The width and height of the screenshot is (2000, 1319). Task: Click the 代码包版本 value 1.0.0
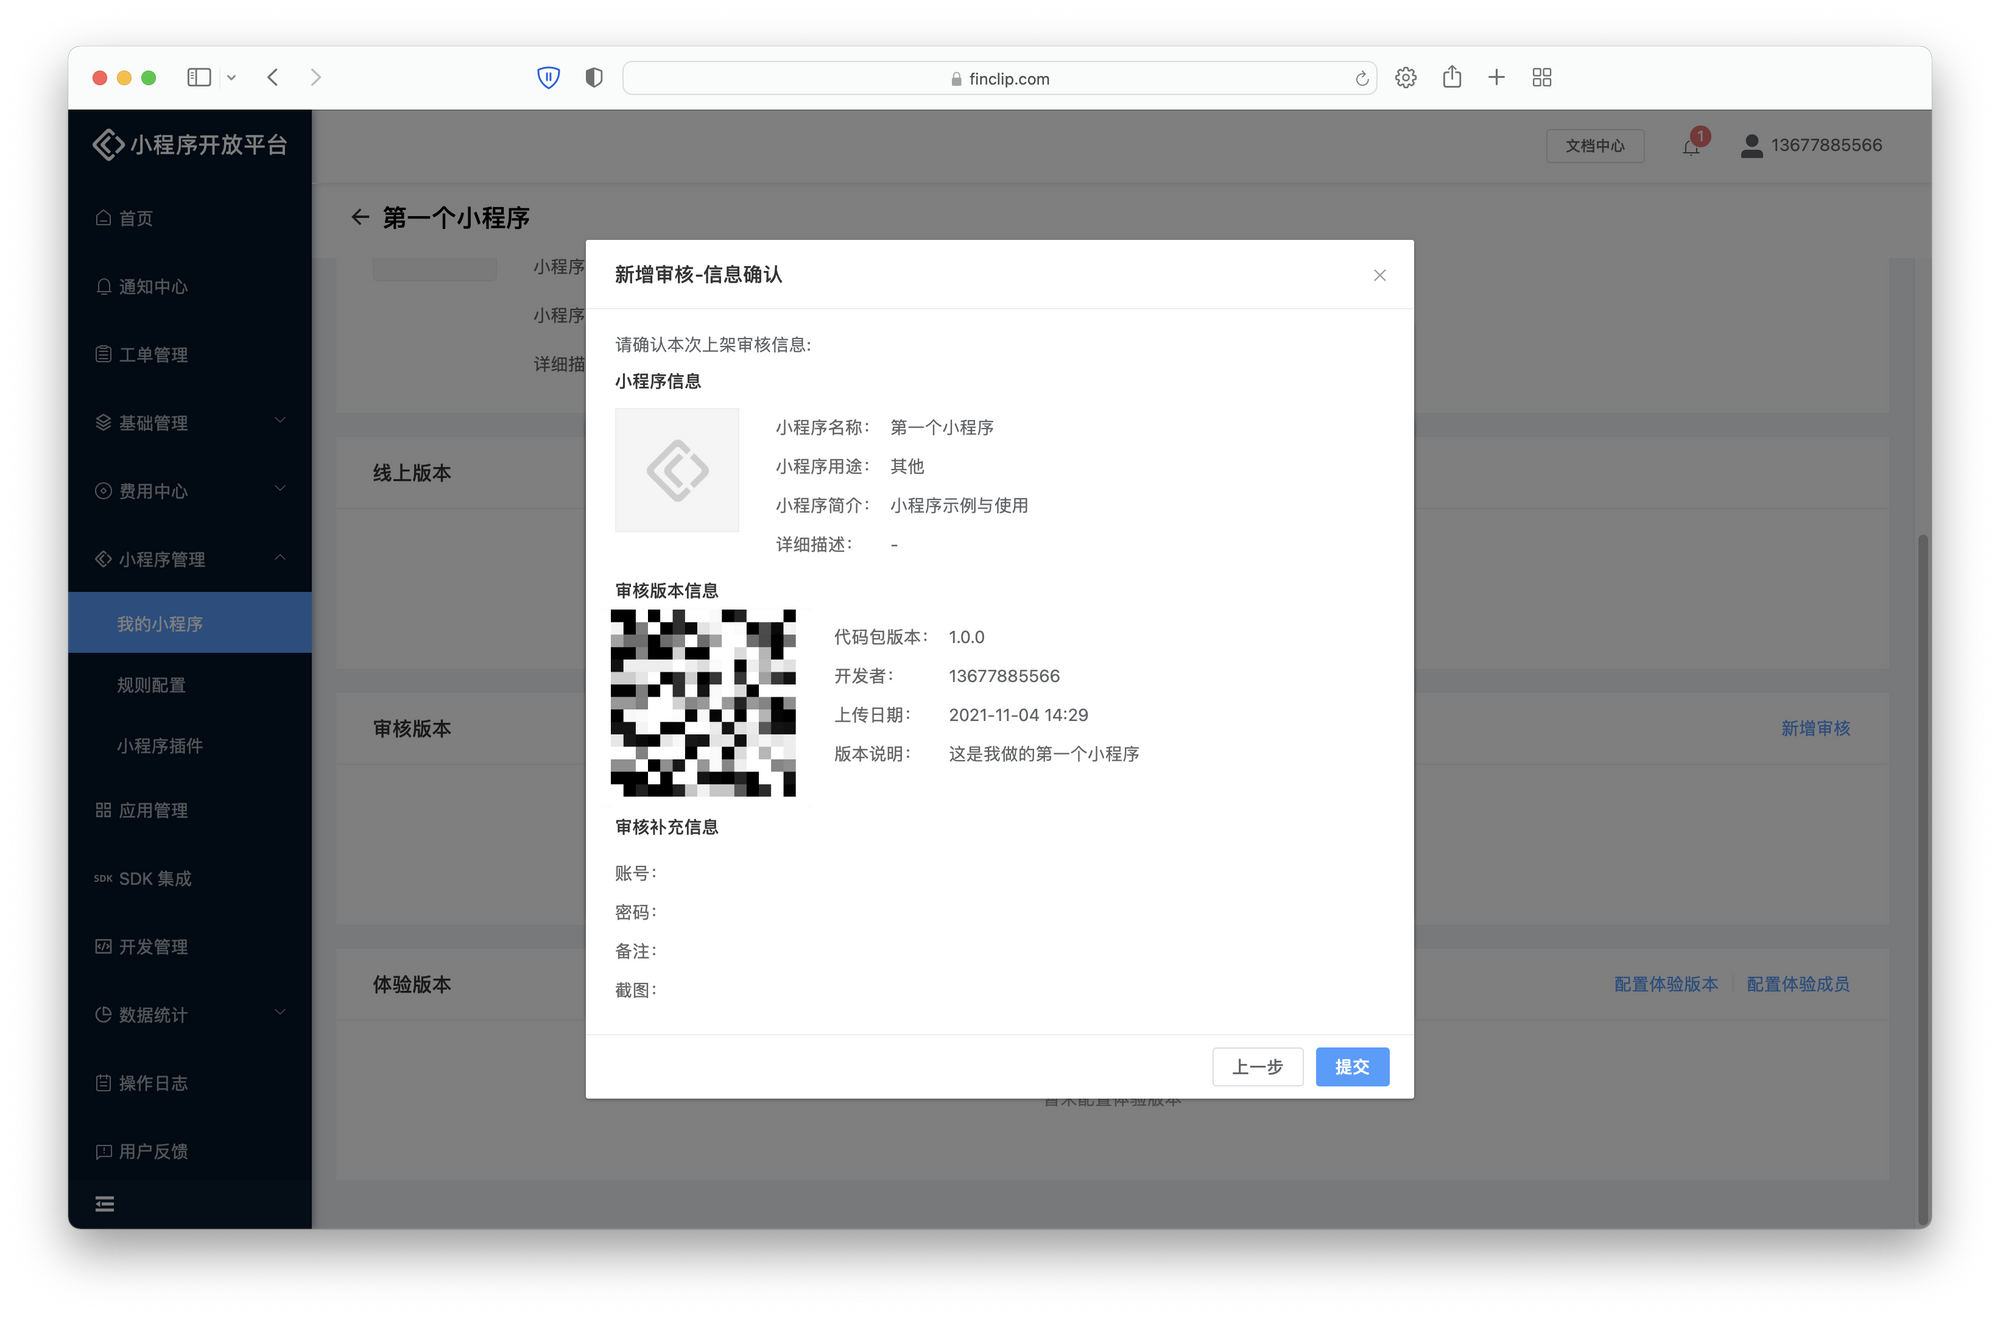tap(966, 637)
